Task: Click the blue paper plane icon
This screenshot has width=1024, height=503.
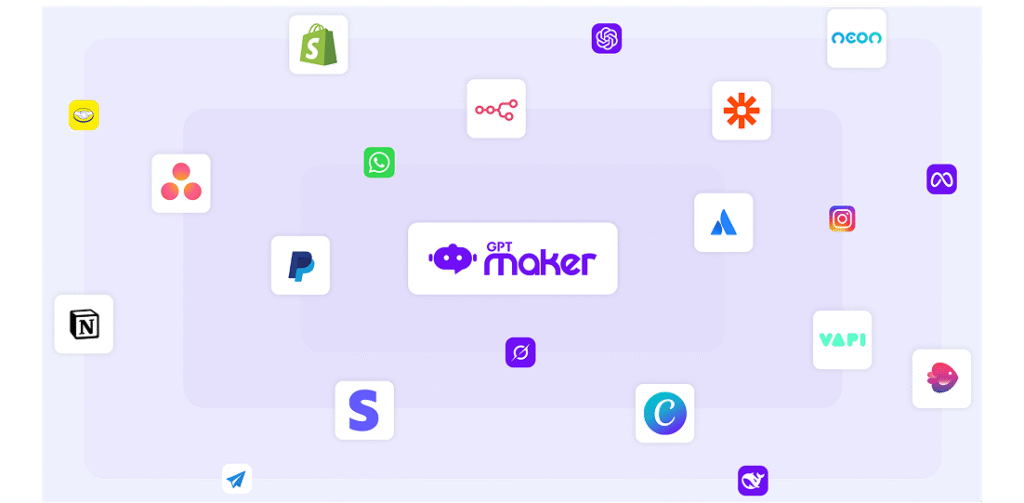Action: (237, 479)
